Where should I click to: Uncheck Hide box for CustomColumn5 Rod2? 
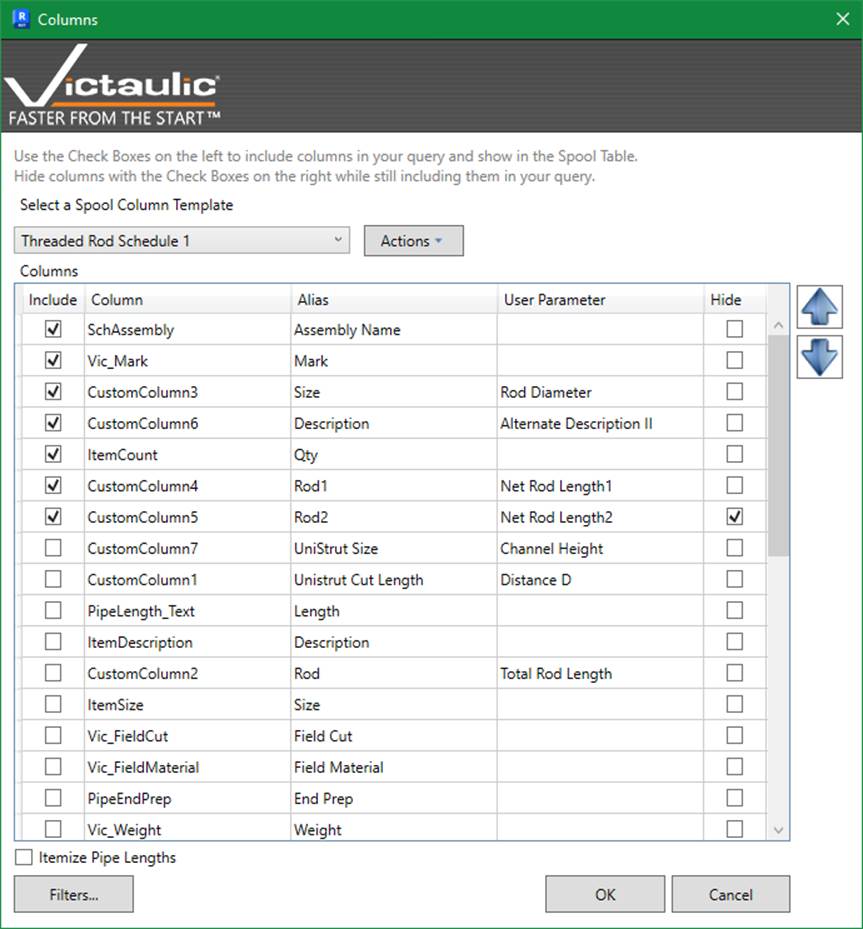pyautogui.click(x=735, y=517)
